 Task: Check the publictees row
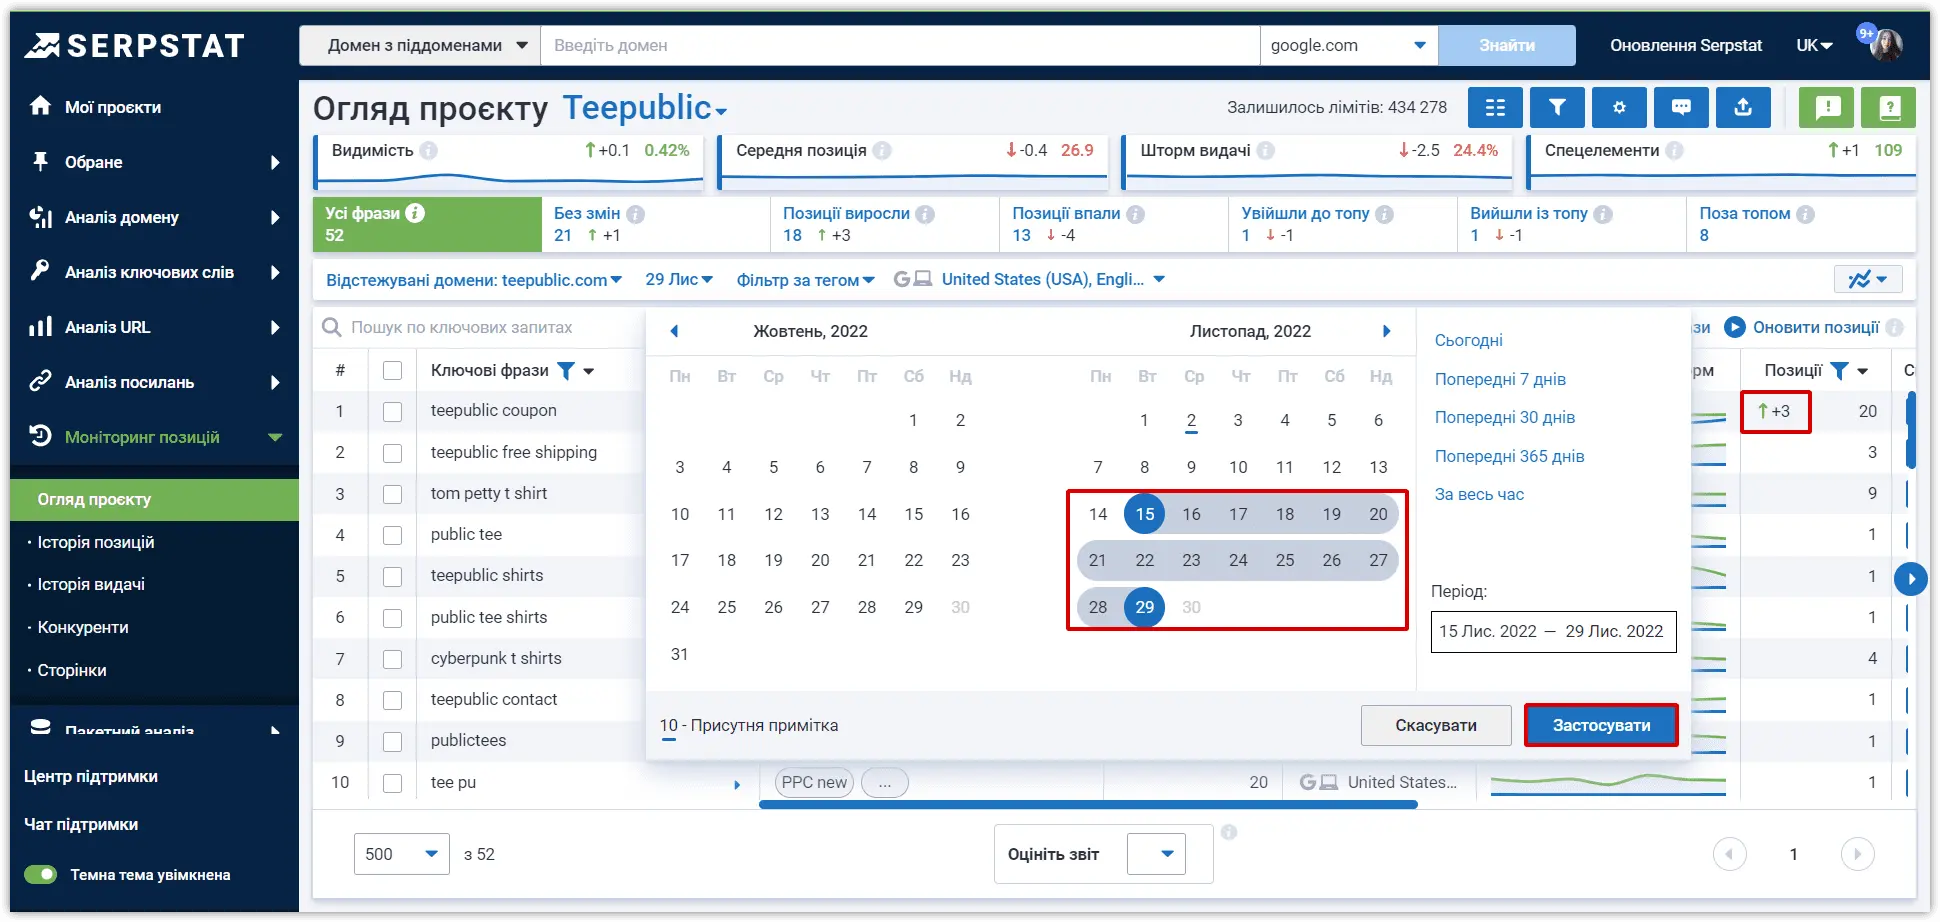(393, 741)
